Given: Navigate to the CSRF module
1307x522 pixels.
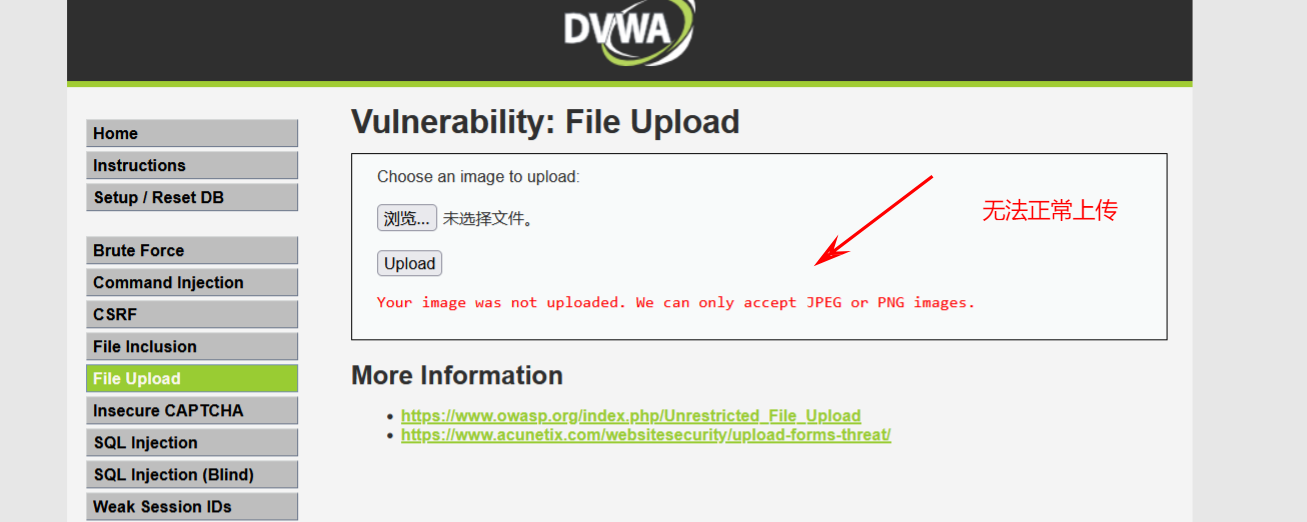Looking at the screenshot, I should tap(192, 315).
